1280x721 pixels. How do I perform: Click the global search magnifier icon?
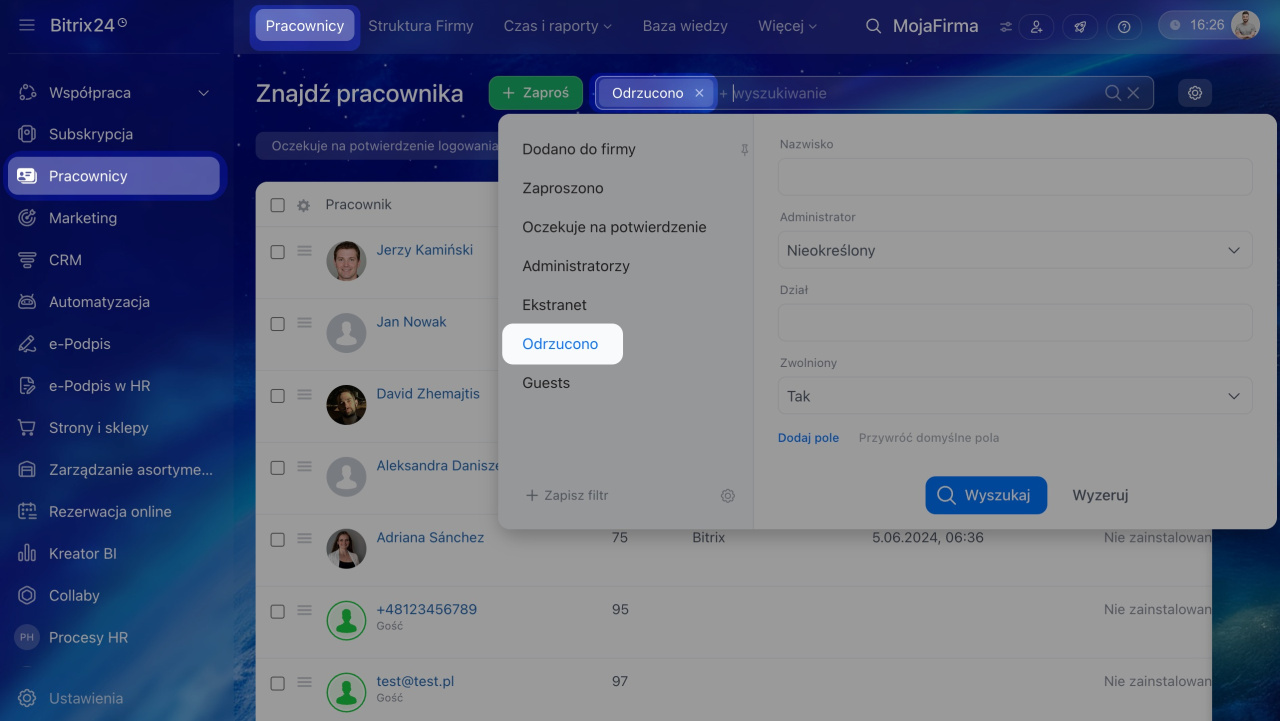(874, 26)
